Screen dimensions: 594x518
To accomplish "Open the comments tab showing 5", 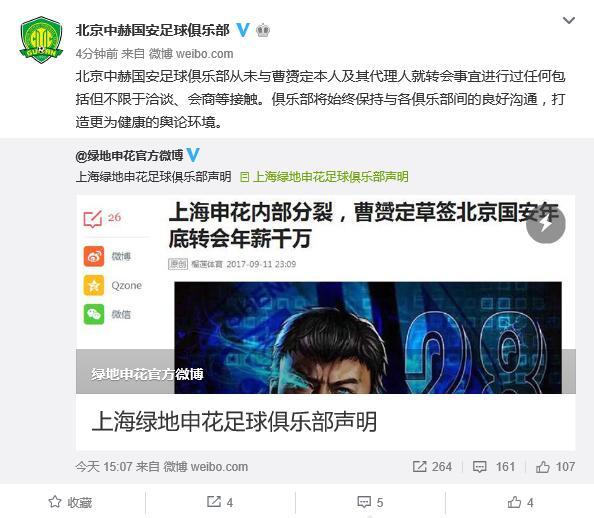I will click(x=370, y=502).
